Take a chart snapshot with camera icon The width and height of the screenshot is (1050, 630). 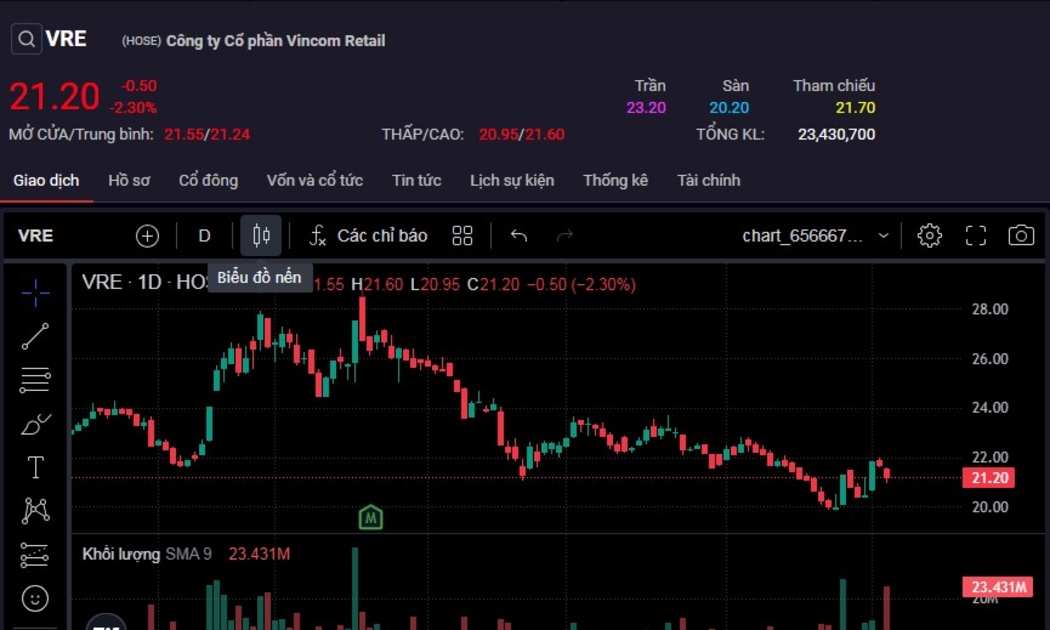pos(1020,236)
